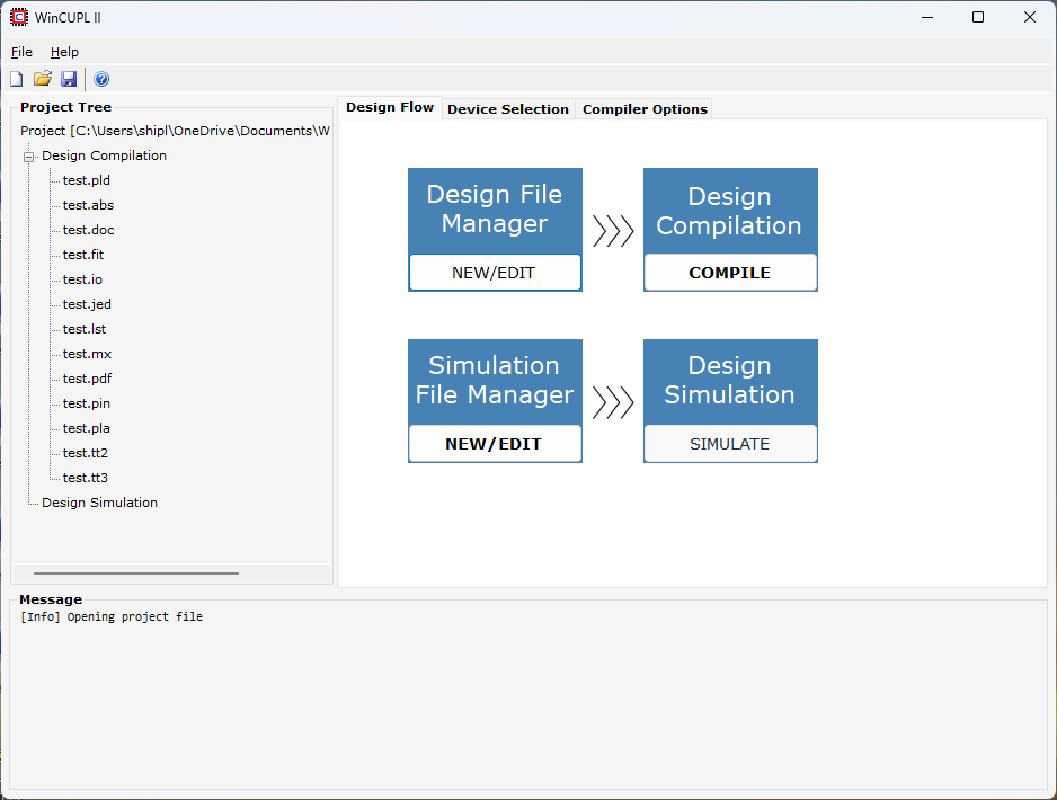The image size is (1057, 800).
Task: Click the Simulation File Manager header block
Action: pyautogui.click(x=495, y=381)
